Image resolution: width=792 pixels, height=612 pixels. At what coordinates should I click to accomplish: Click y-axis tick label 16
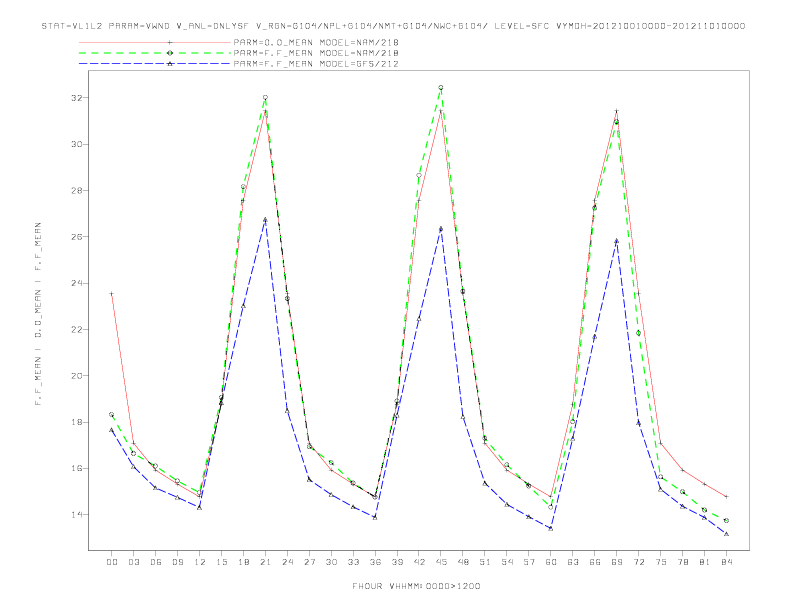[76, 469]
